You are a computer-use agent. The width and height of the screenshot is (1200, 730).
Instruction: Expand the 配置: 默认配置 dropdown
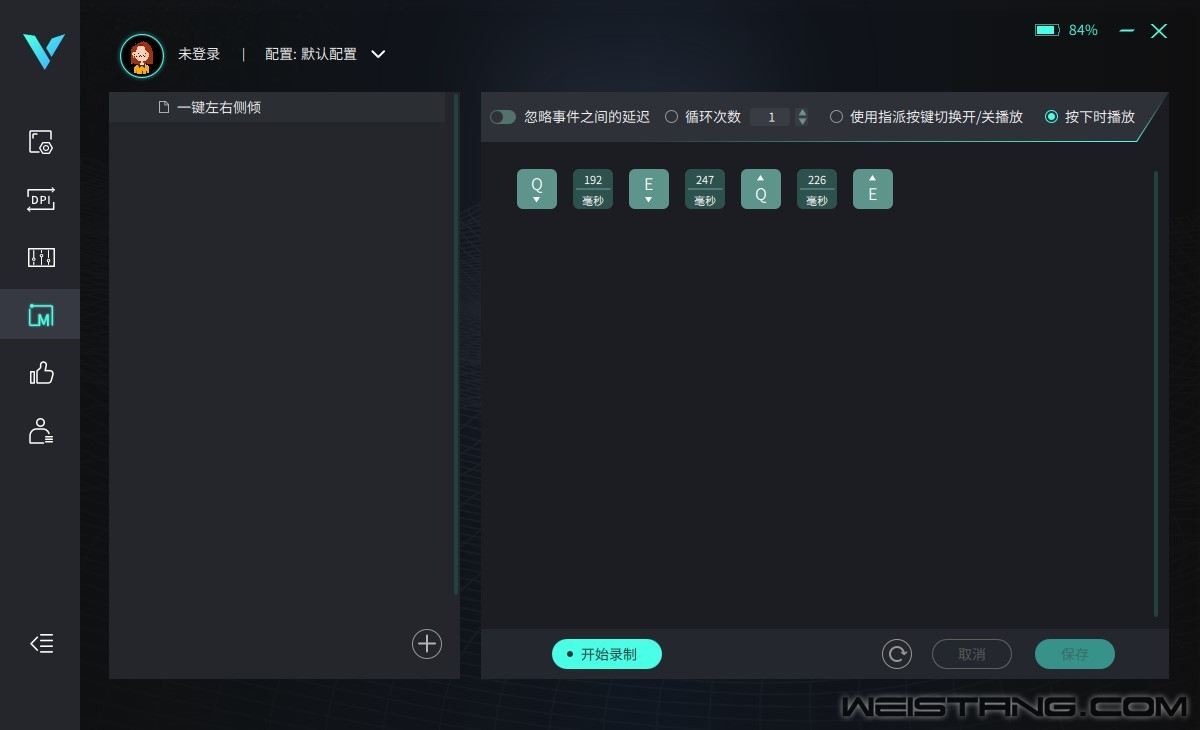point(378,54)
